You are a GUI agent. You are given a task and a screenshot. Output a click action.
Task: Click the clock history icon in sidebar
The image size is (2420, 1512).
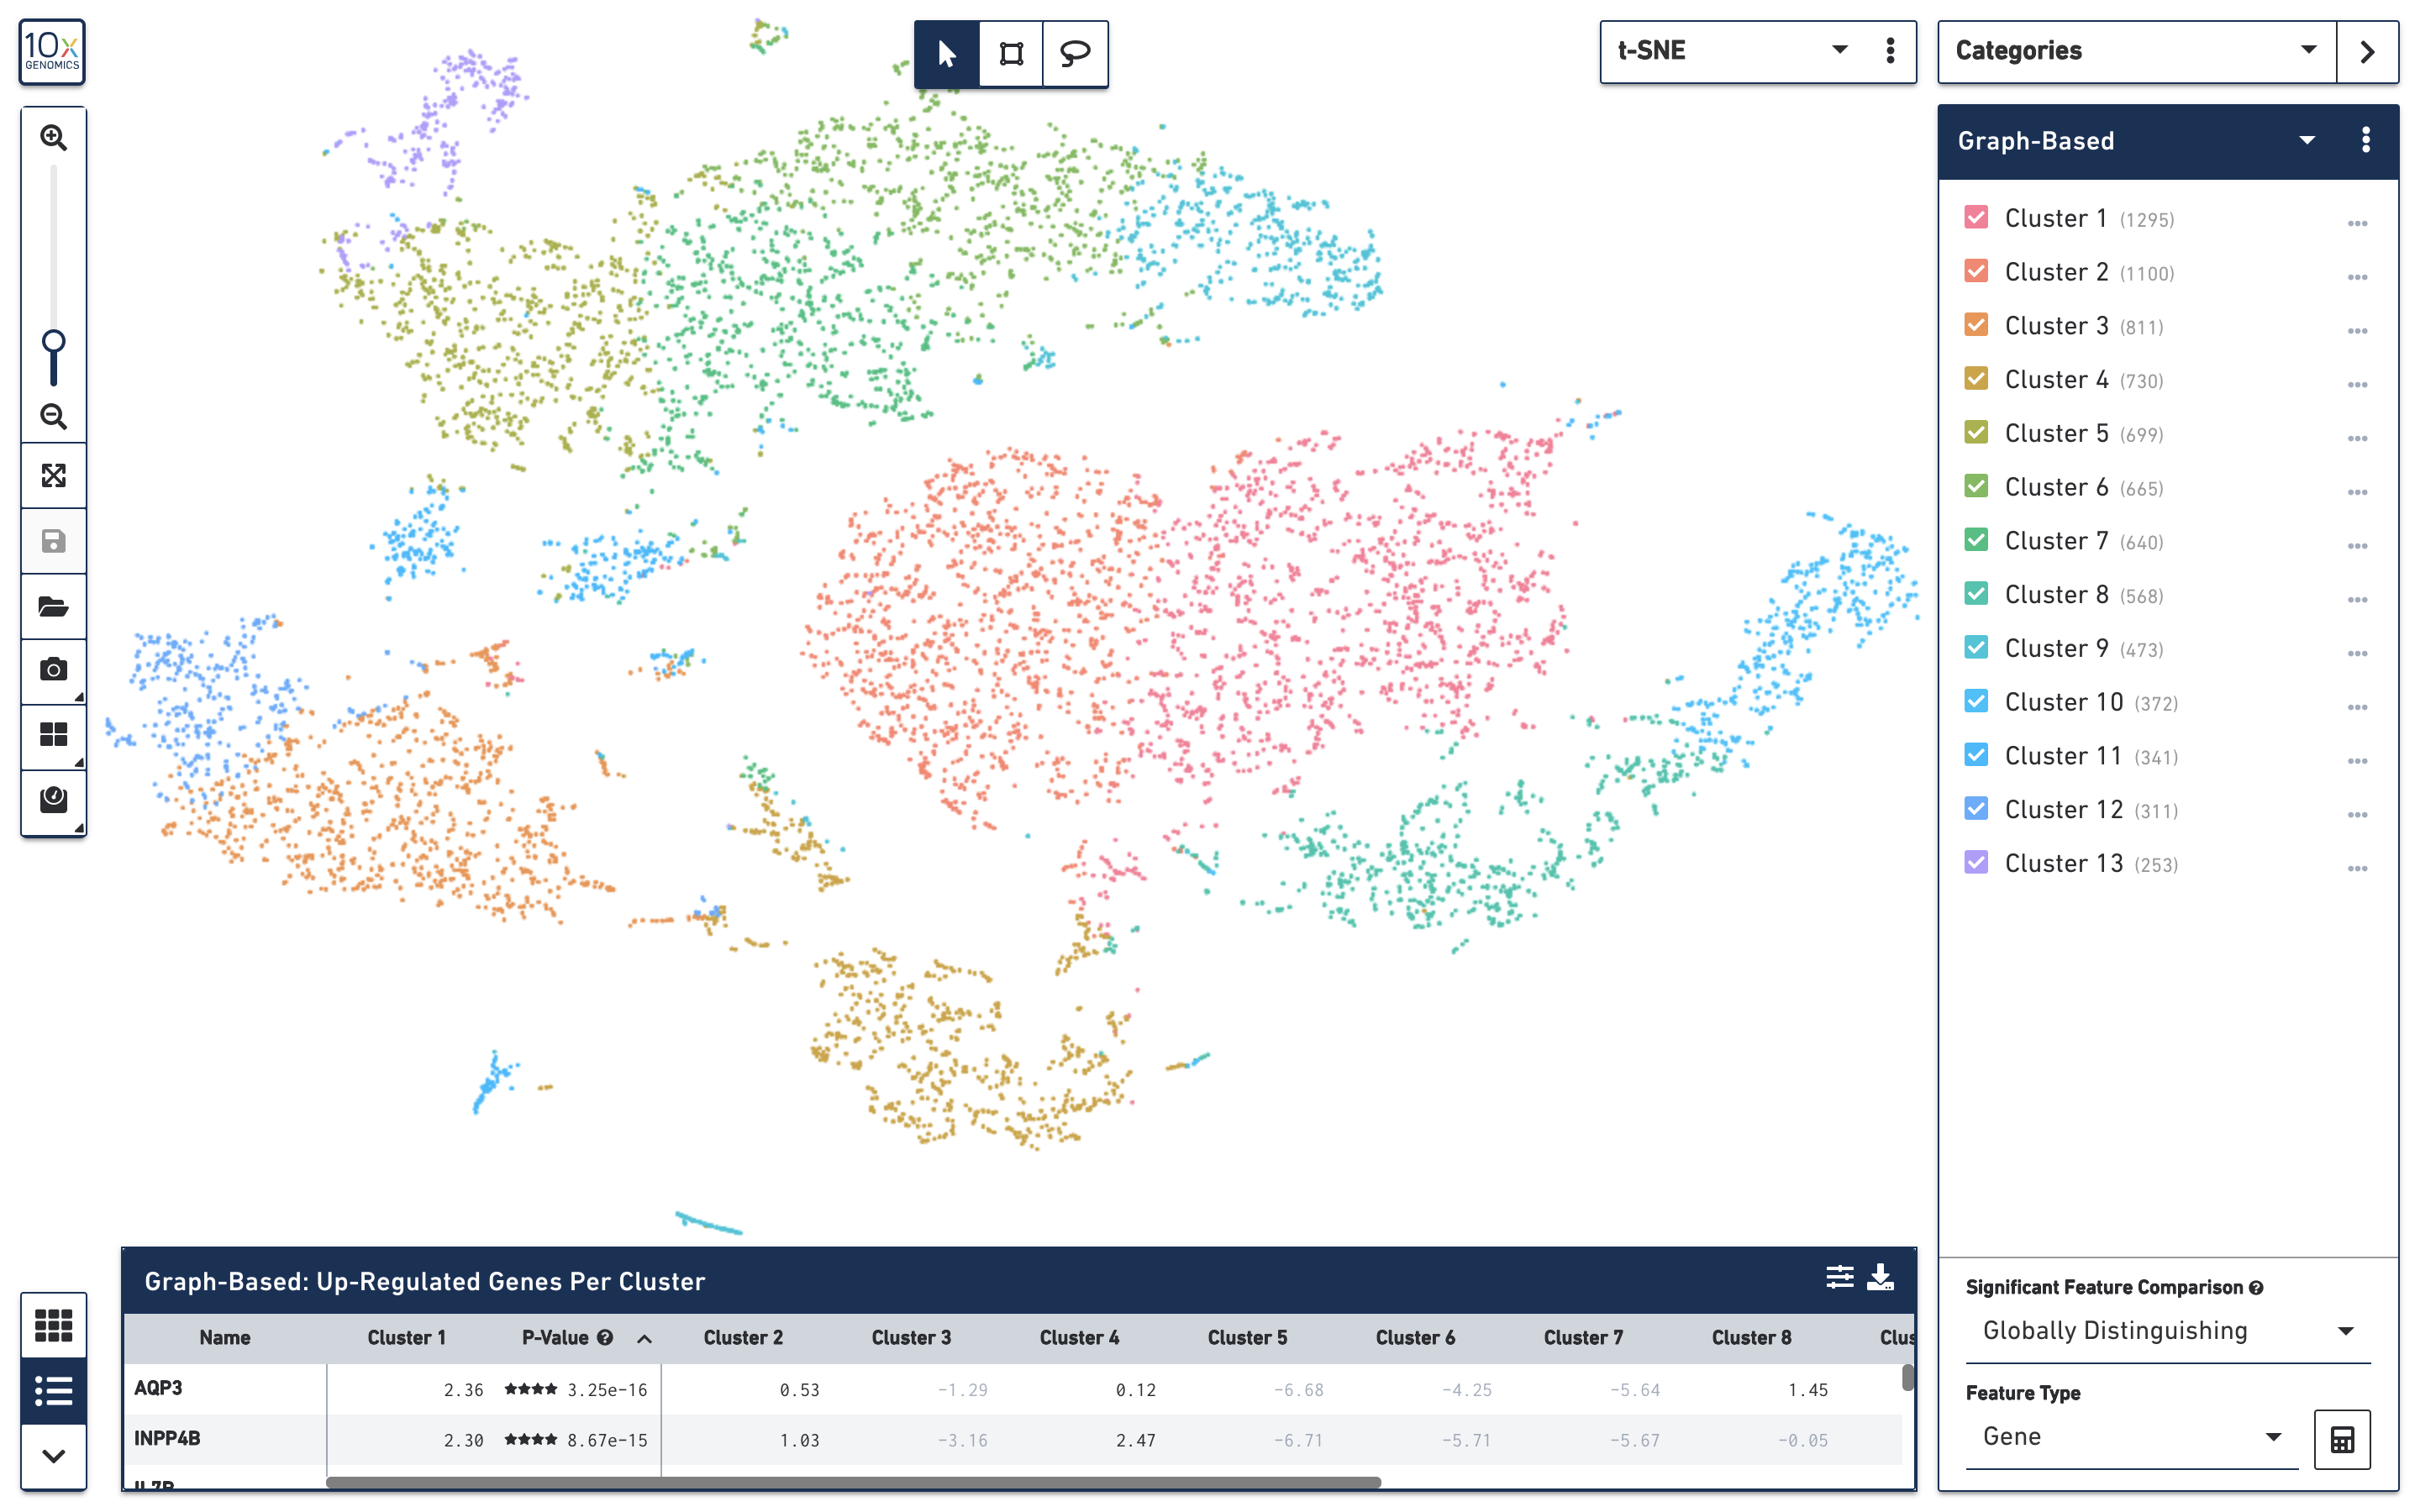(x=53, y=800)
